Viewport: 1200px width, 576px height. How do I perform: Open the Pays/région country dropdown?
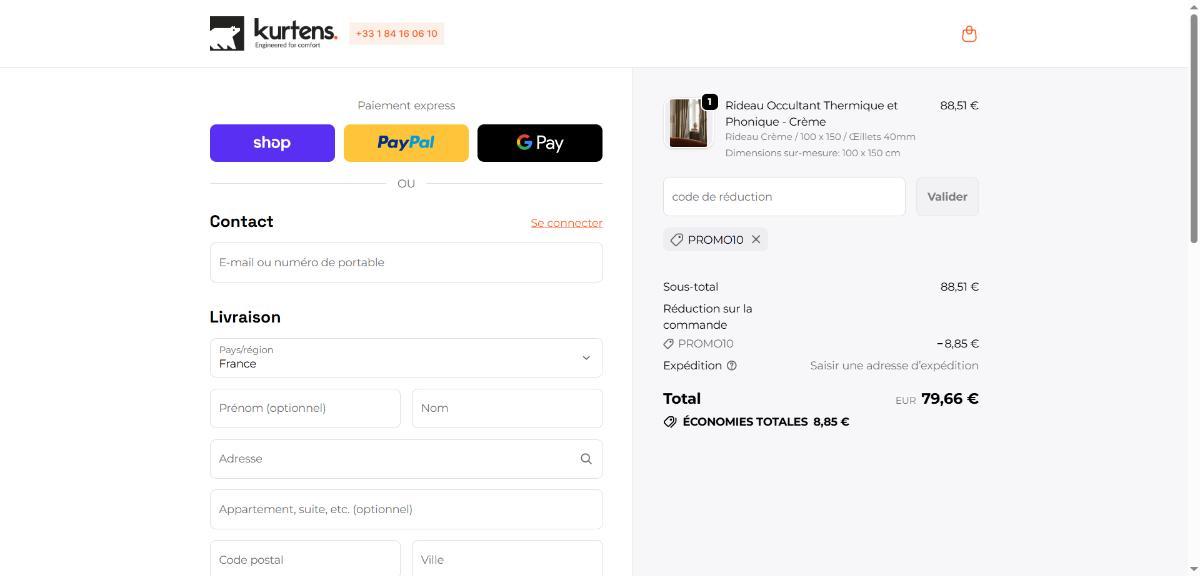point(406,358)
